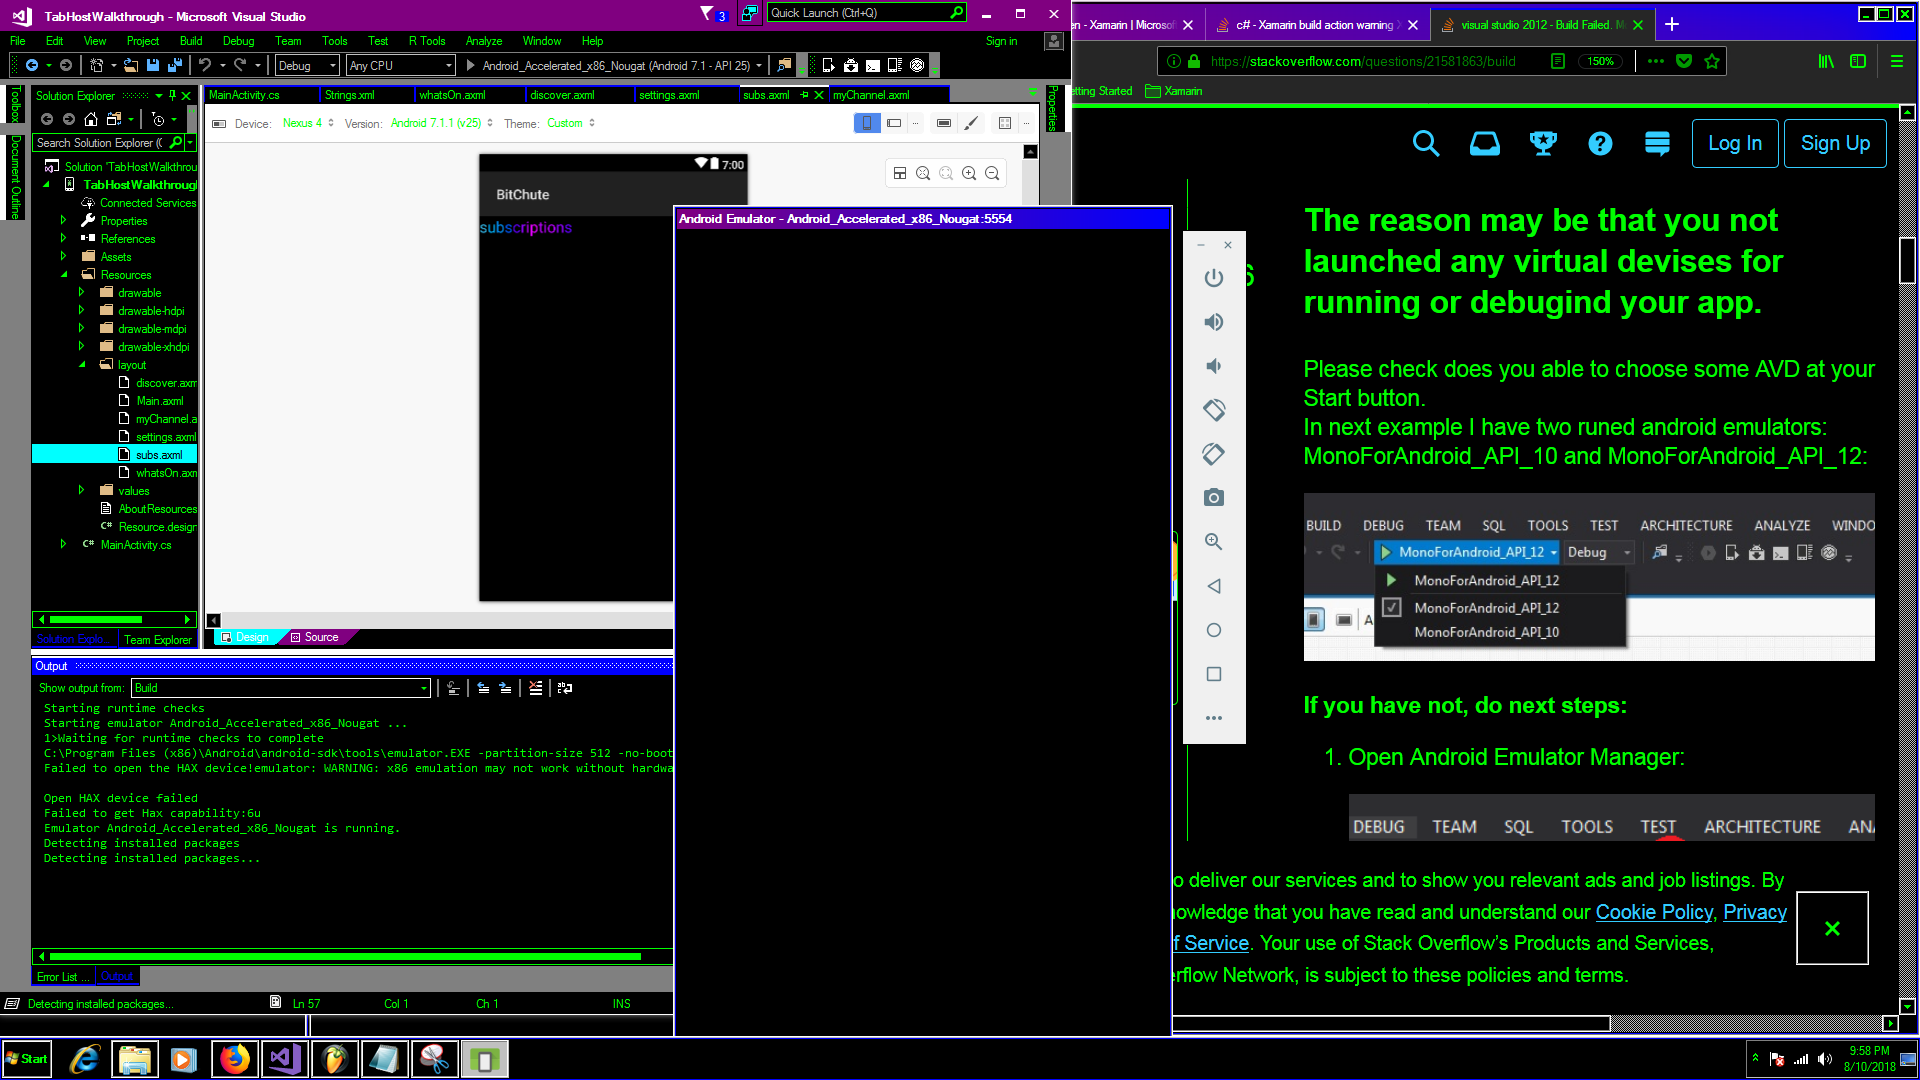
Task: Click the emulator power button
Action: 1214,278
